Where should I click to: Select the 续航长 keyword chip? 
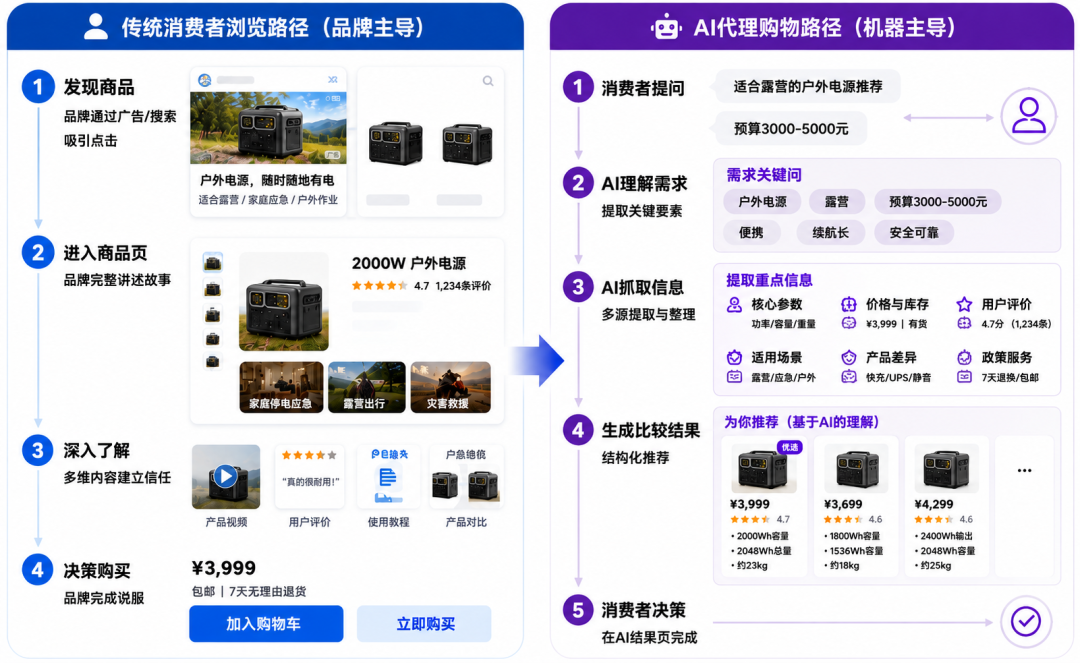[x=831, y=233]
